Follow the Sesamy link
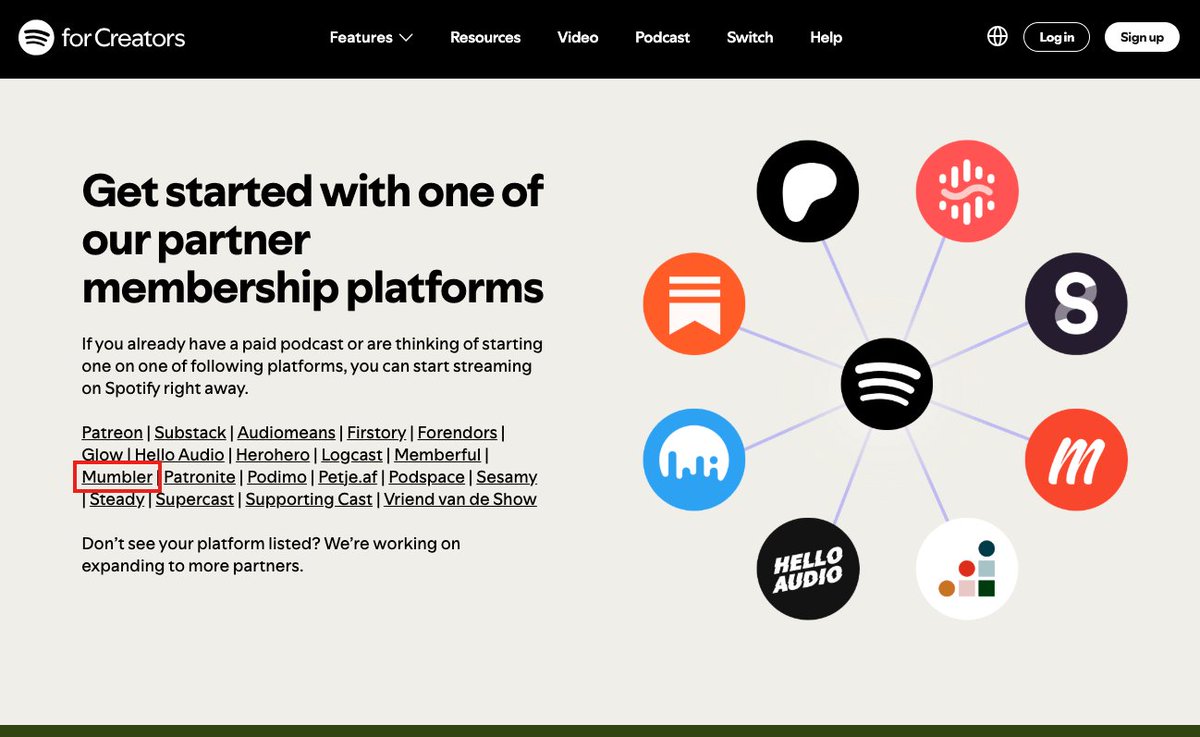 point(507,477)
